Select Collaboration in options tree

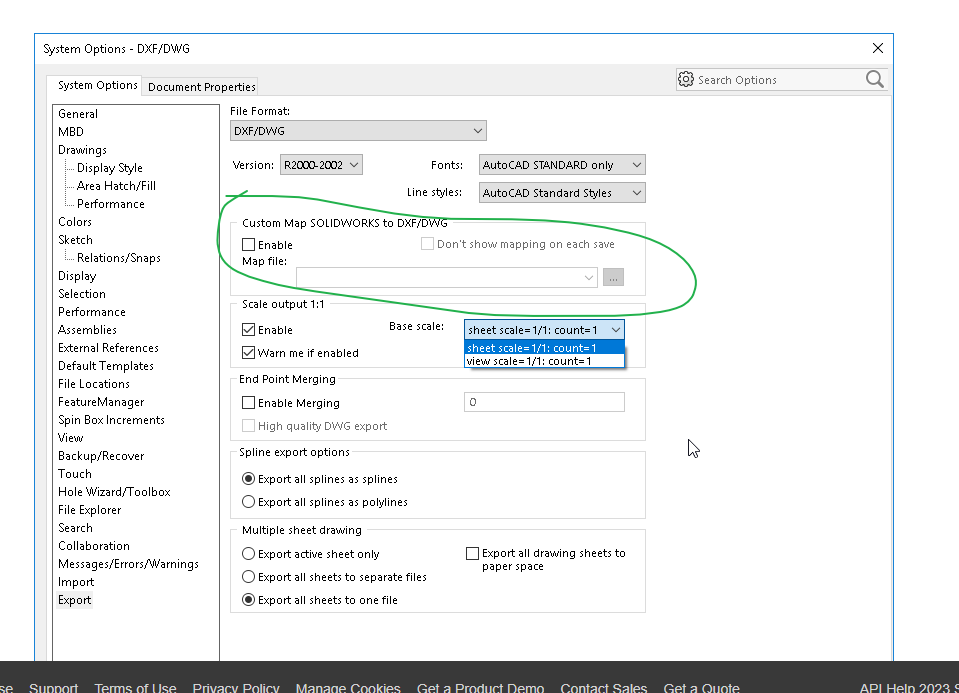click(94, 546)
